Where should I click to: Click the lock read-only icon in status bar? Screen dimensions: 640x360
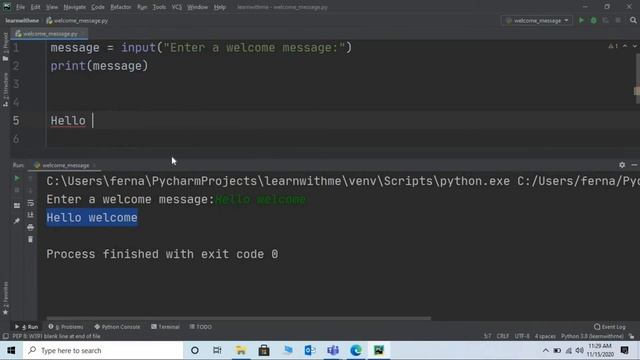[x=631, y=336]
